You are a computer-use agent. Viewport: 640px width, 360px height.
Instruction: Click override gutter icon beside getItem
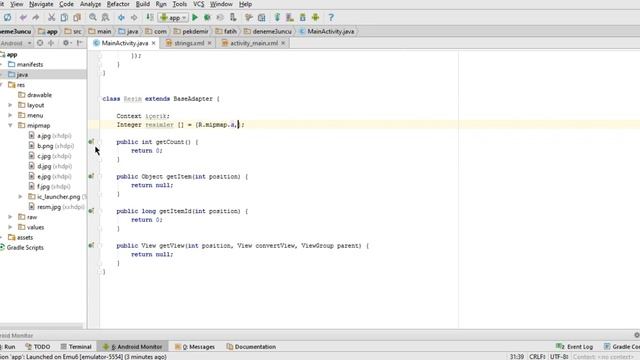(x=91, y=176)
